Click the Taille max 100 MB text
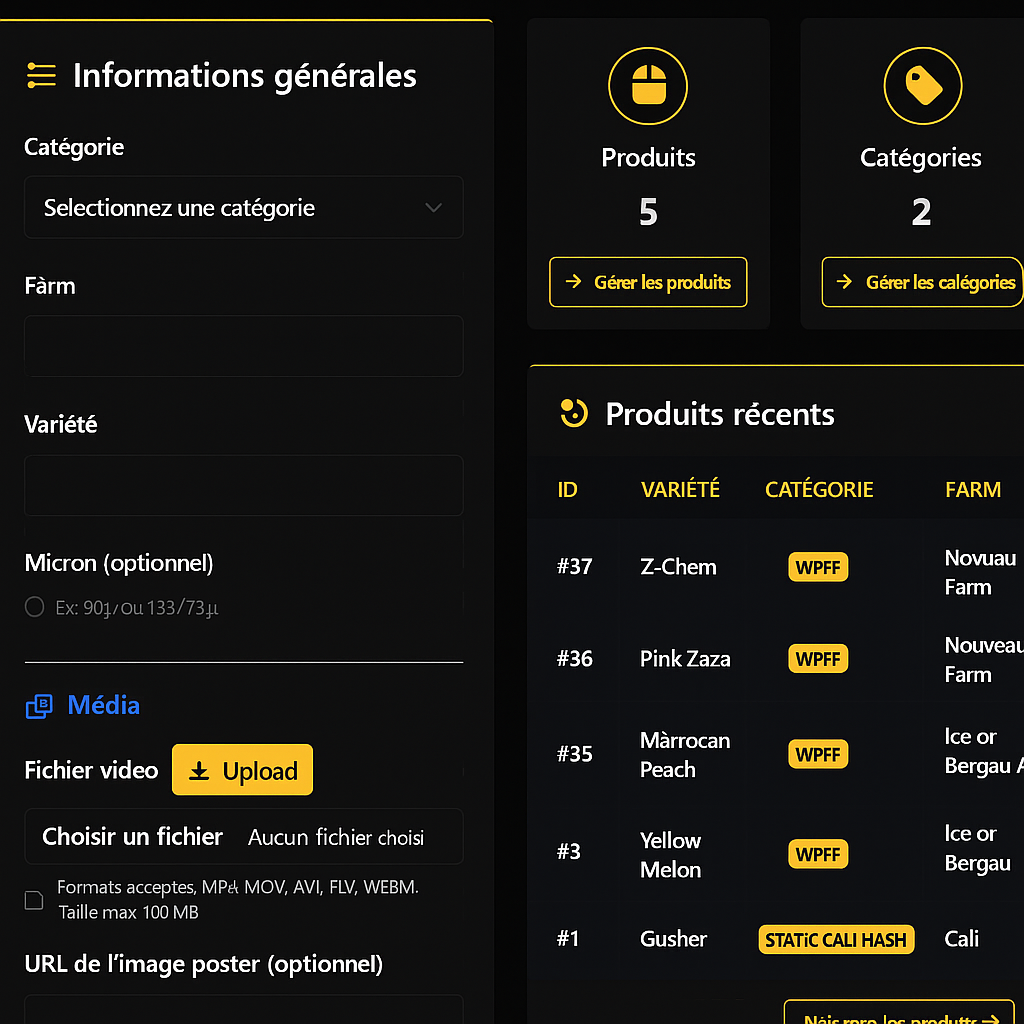Screen dimensions: 1024x1024 pos(129,912)
